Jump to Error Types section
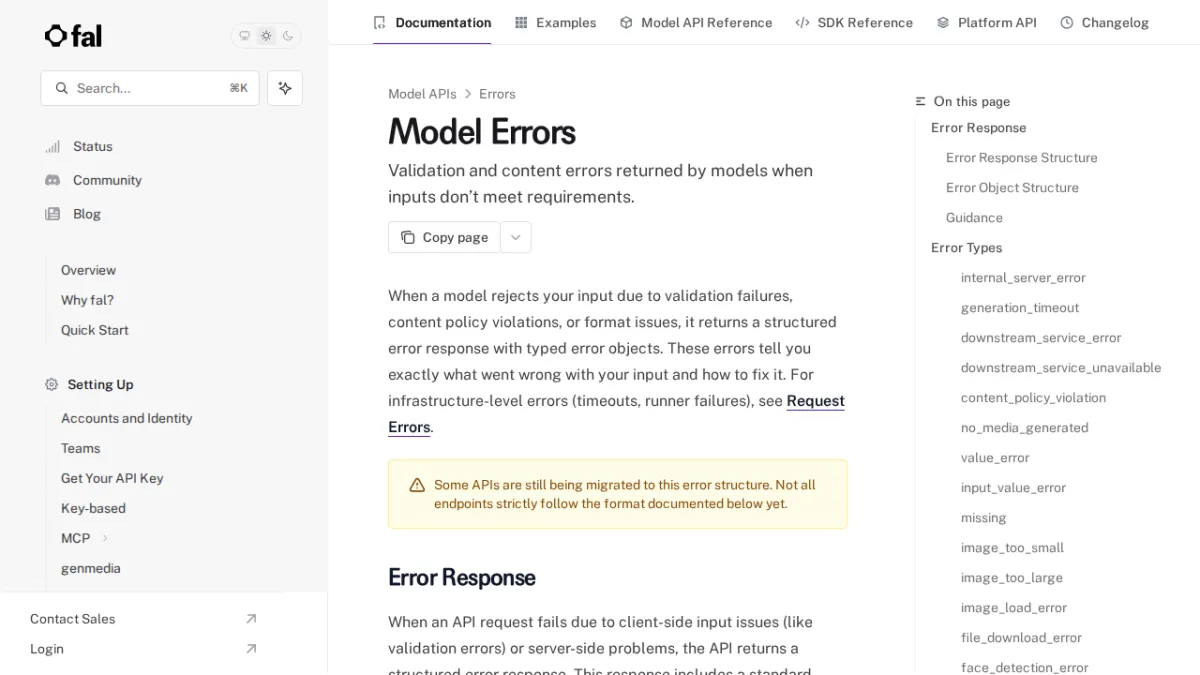The height and width of the screenshot is (675, 1200). [966, 248]
